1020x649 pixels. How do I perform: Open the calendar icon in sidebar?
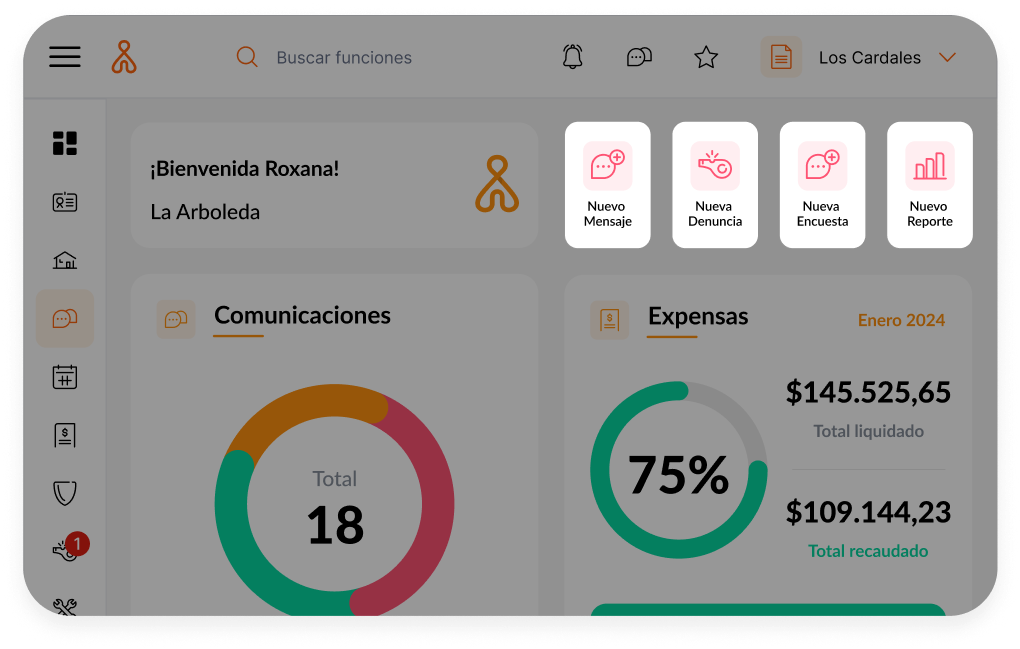point(65,377)
